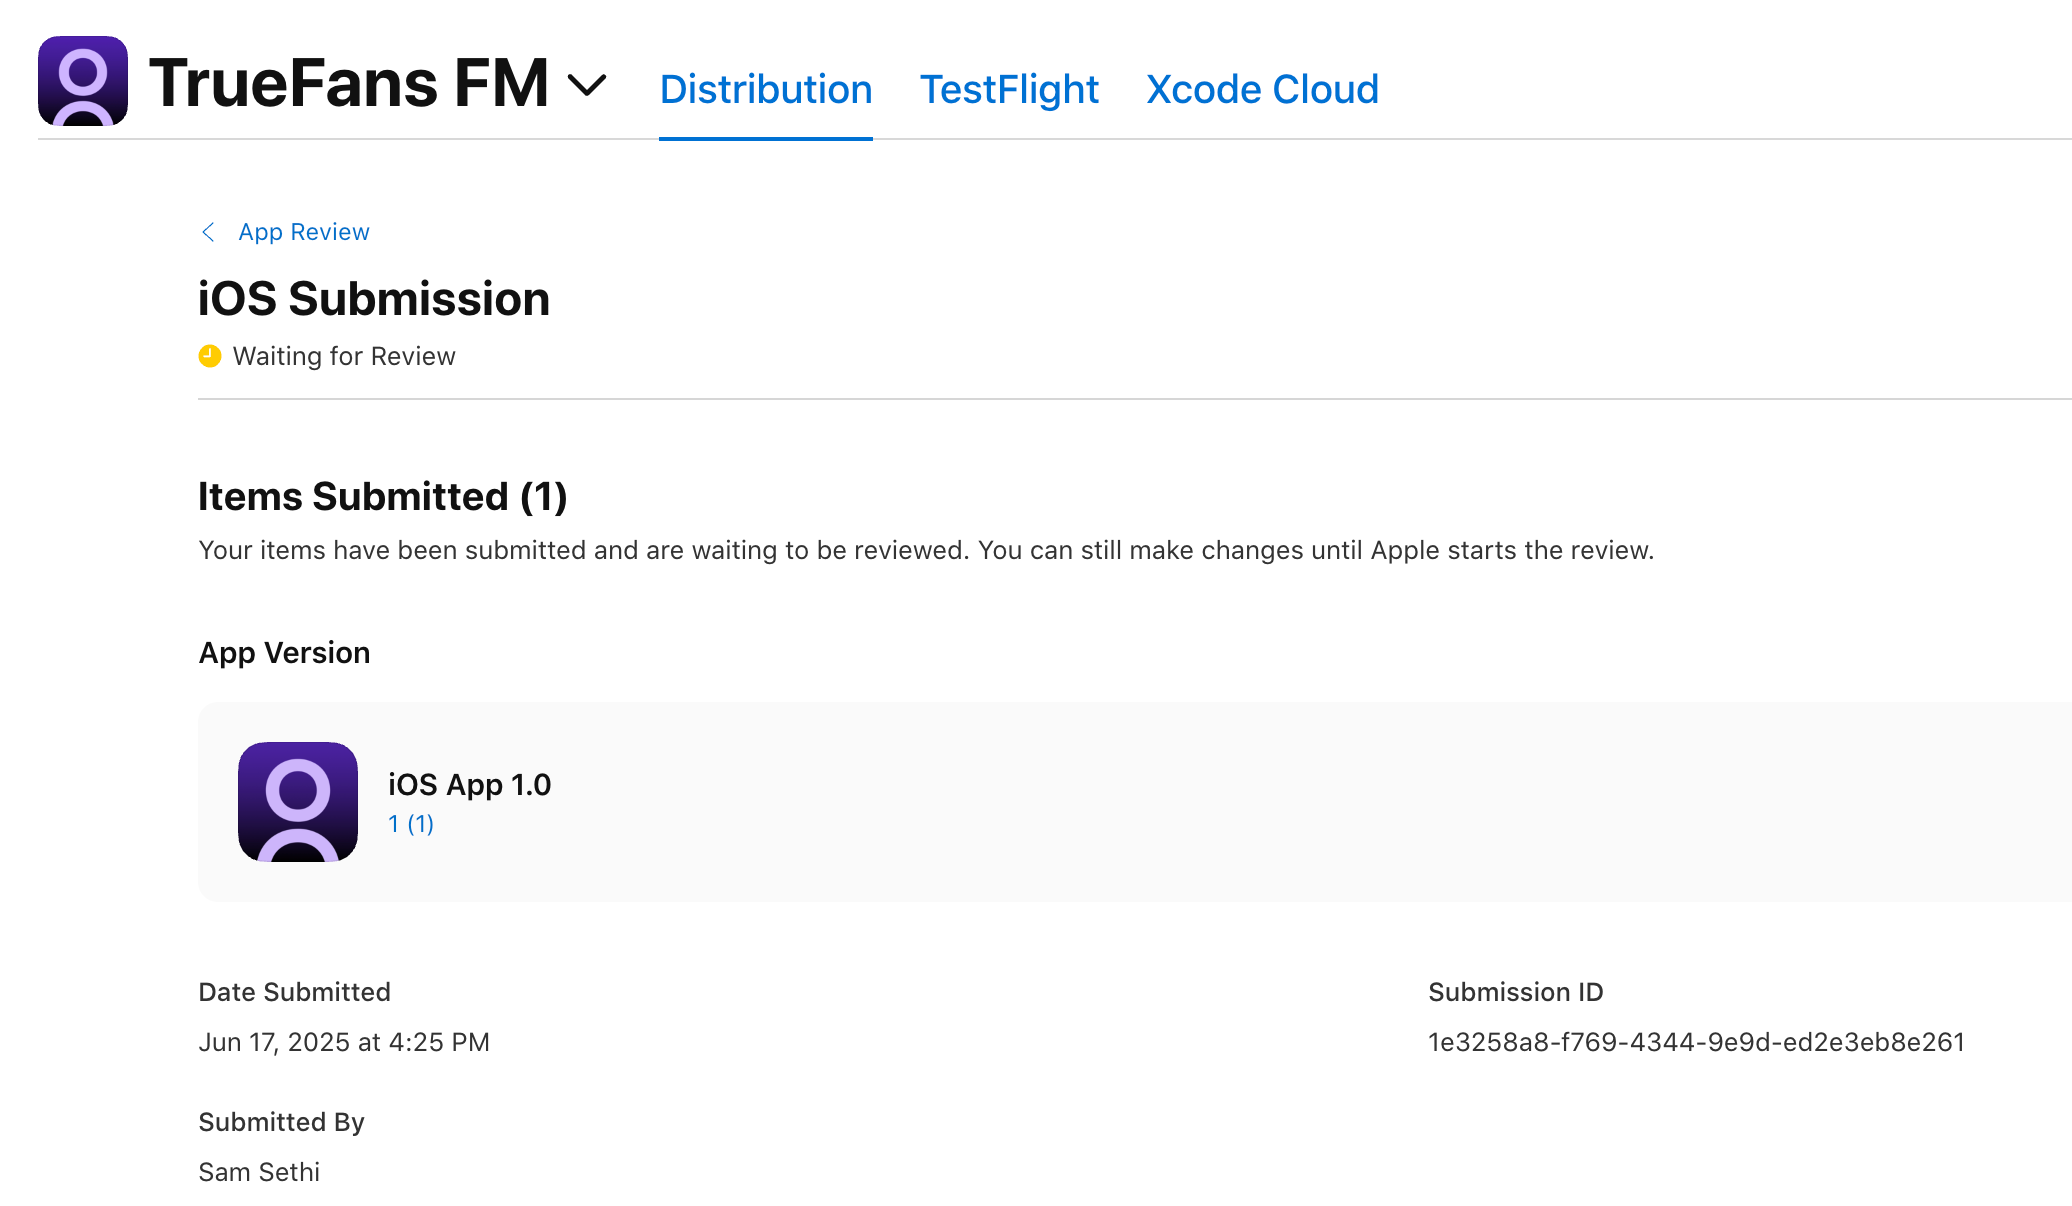Open the Xcode Cloud tab
The image size is (2072, 1206).
click(x=1262, y=89)
